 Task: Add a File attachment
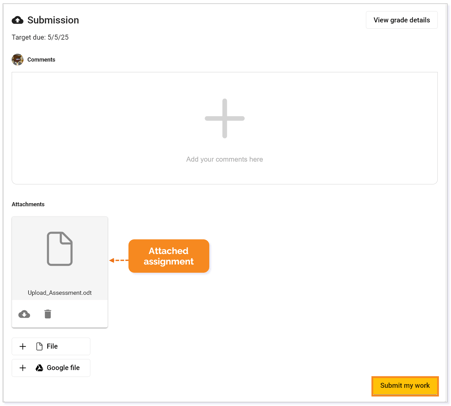(x=51, y=346)
